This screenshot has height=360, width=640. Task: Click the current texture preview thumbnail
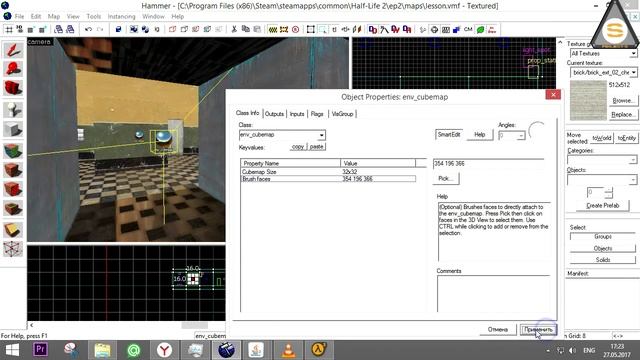pos(588,100)
